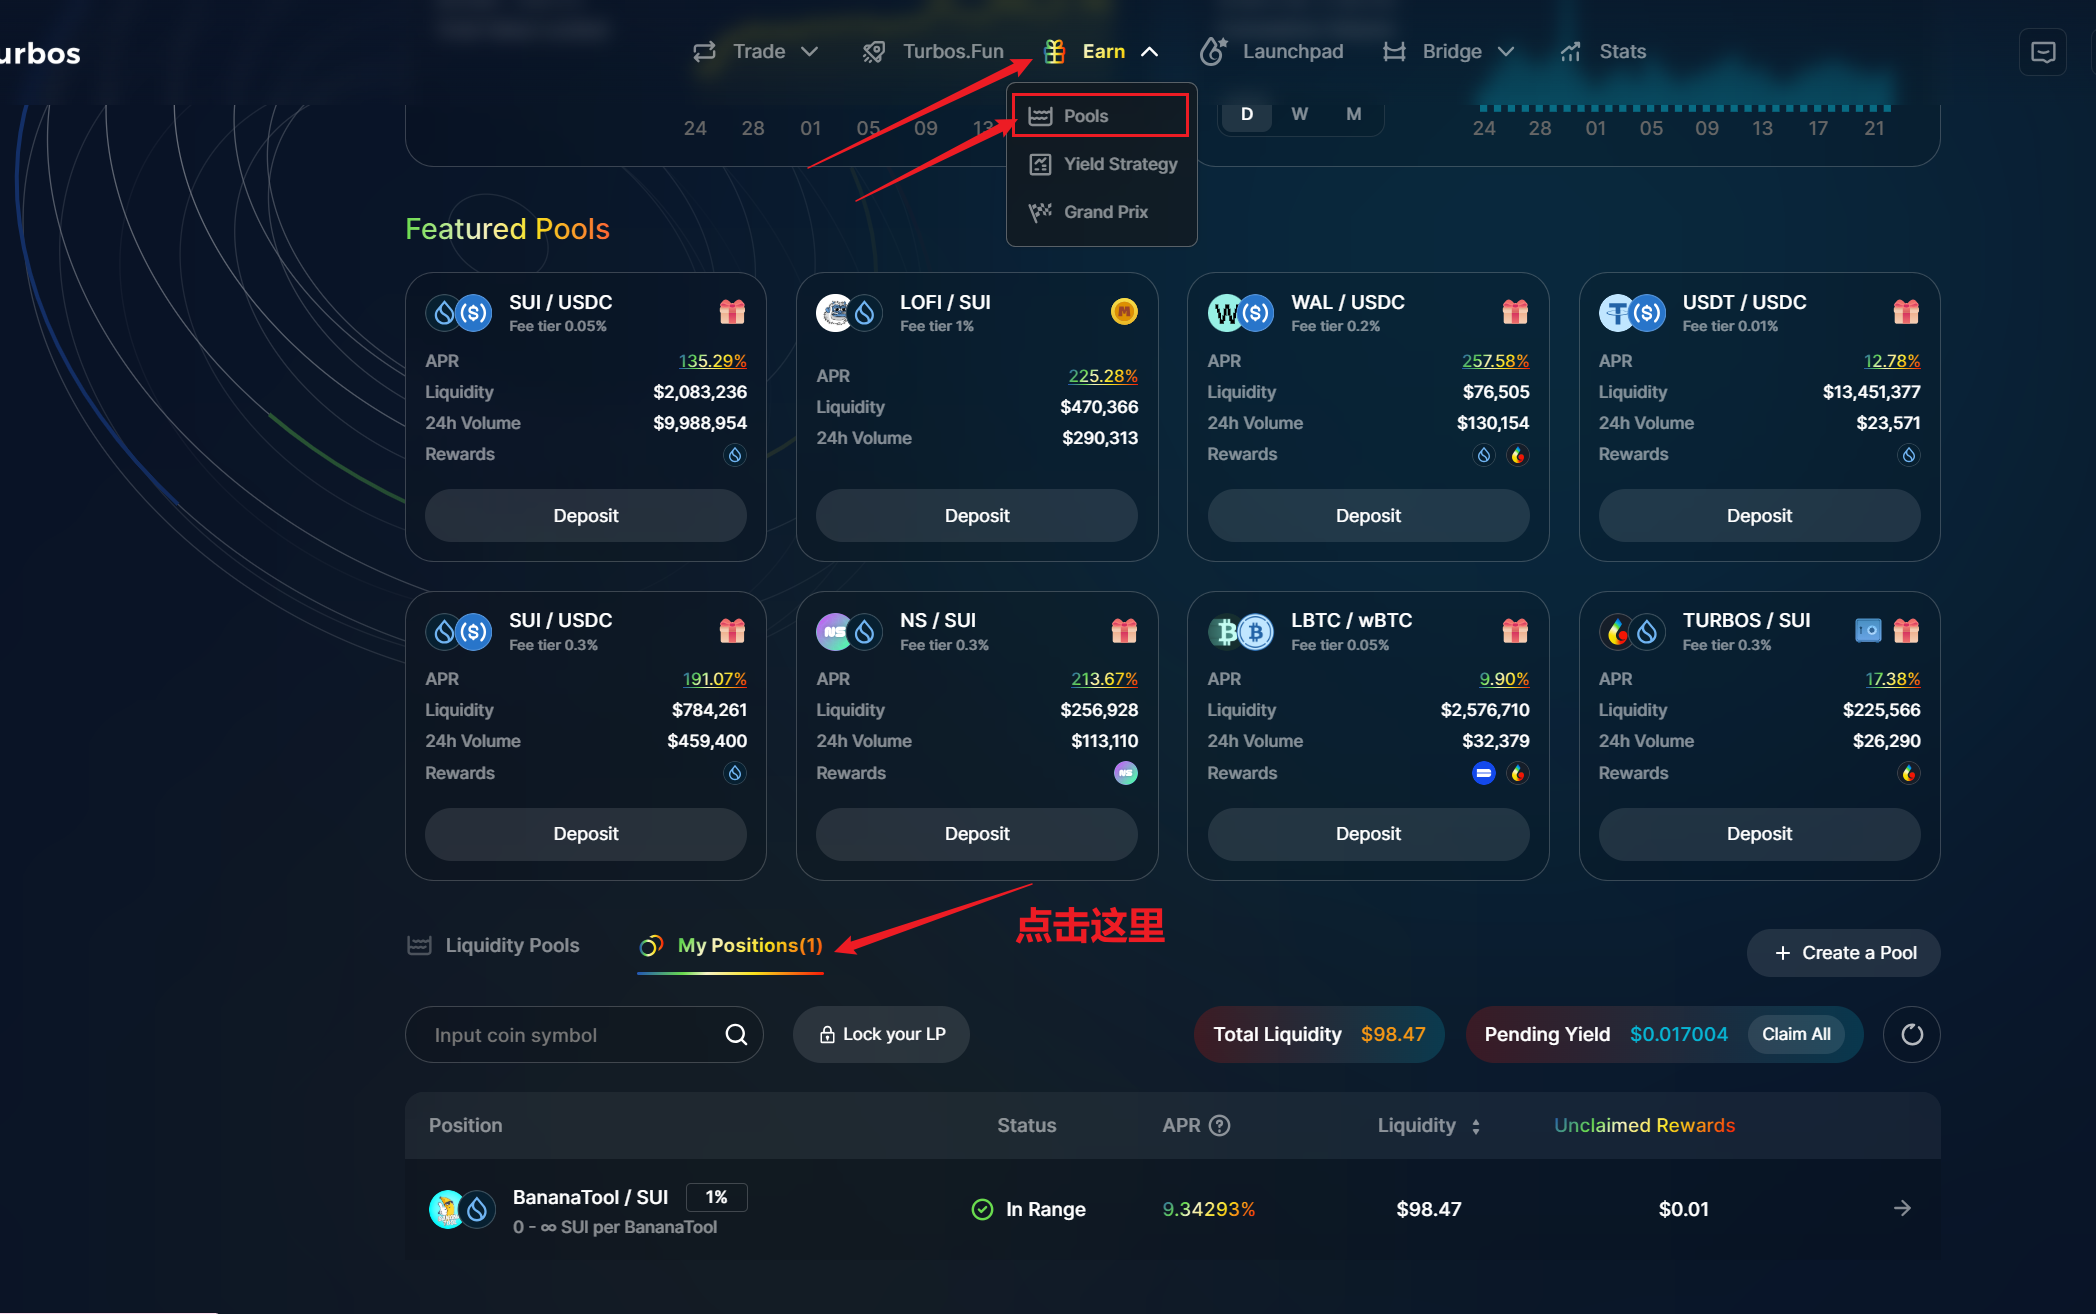Click the Claim All button
This screenshot has height=1314, width=2096.
[x=1796, y=1034]
